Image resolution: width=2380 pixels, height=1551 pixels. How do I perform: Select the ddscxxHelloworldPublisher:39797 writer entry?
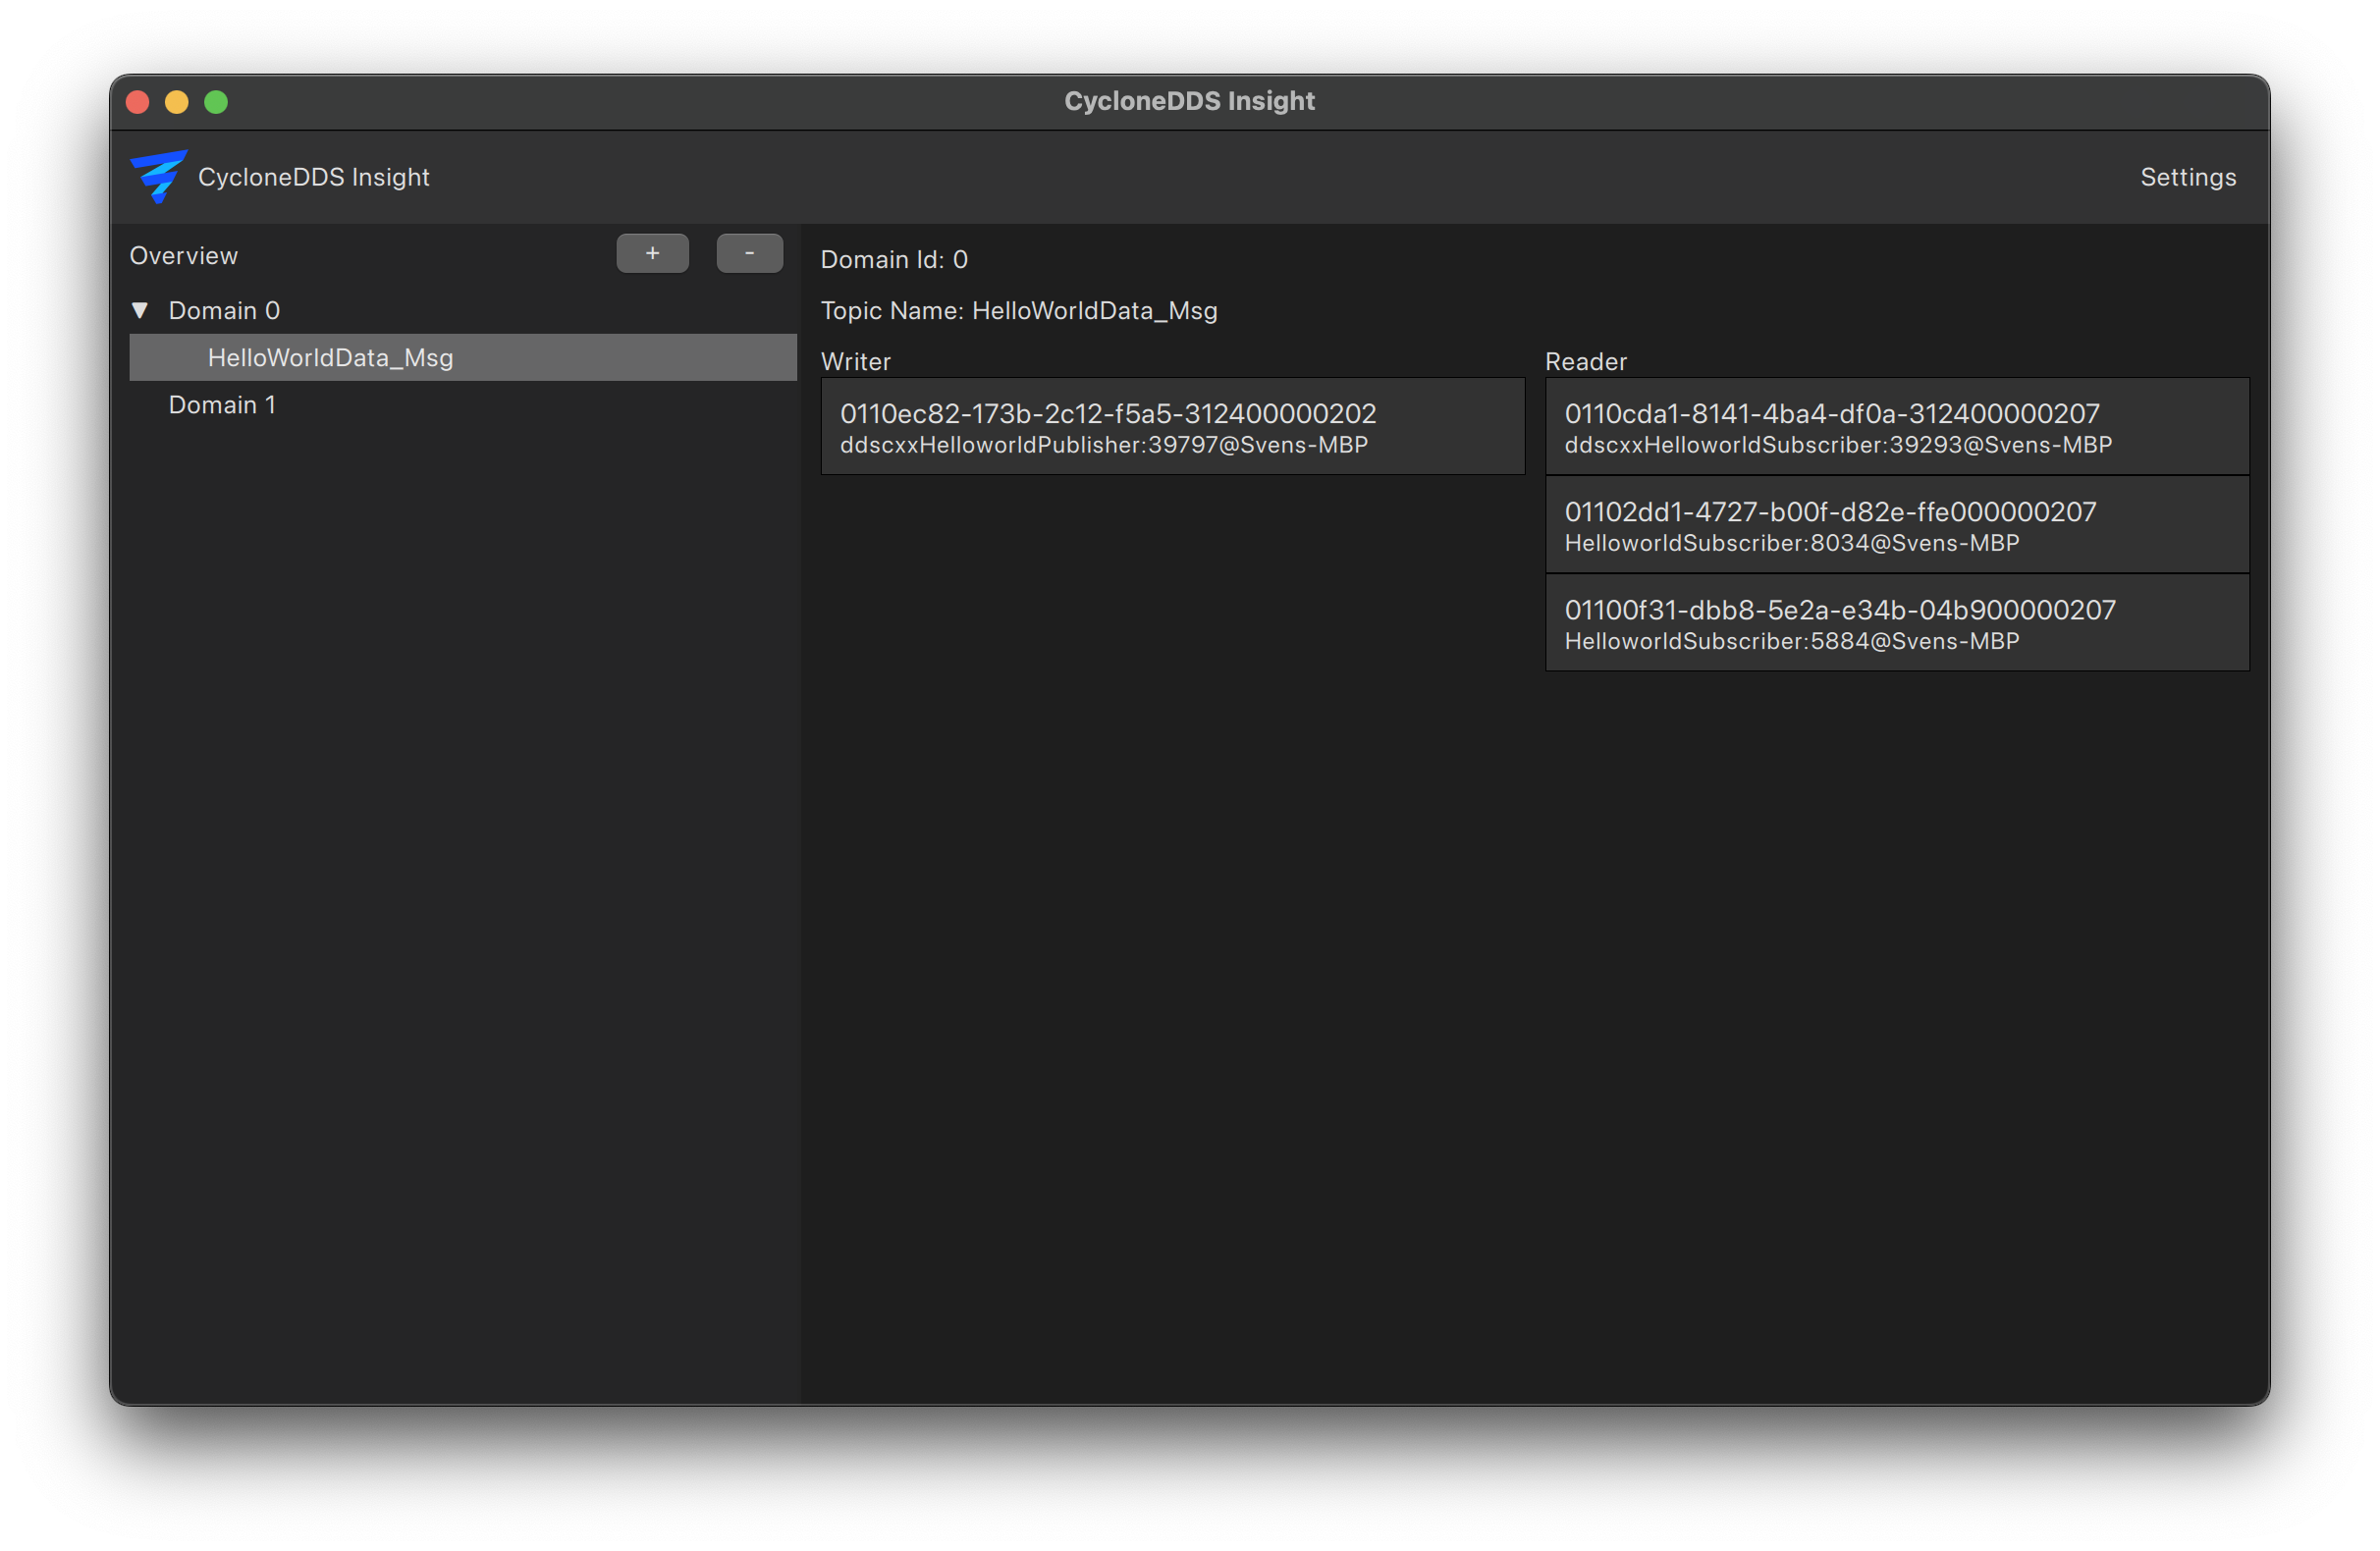(1172, 427)
